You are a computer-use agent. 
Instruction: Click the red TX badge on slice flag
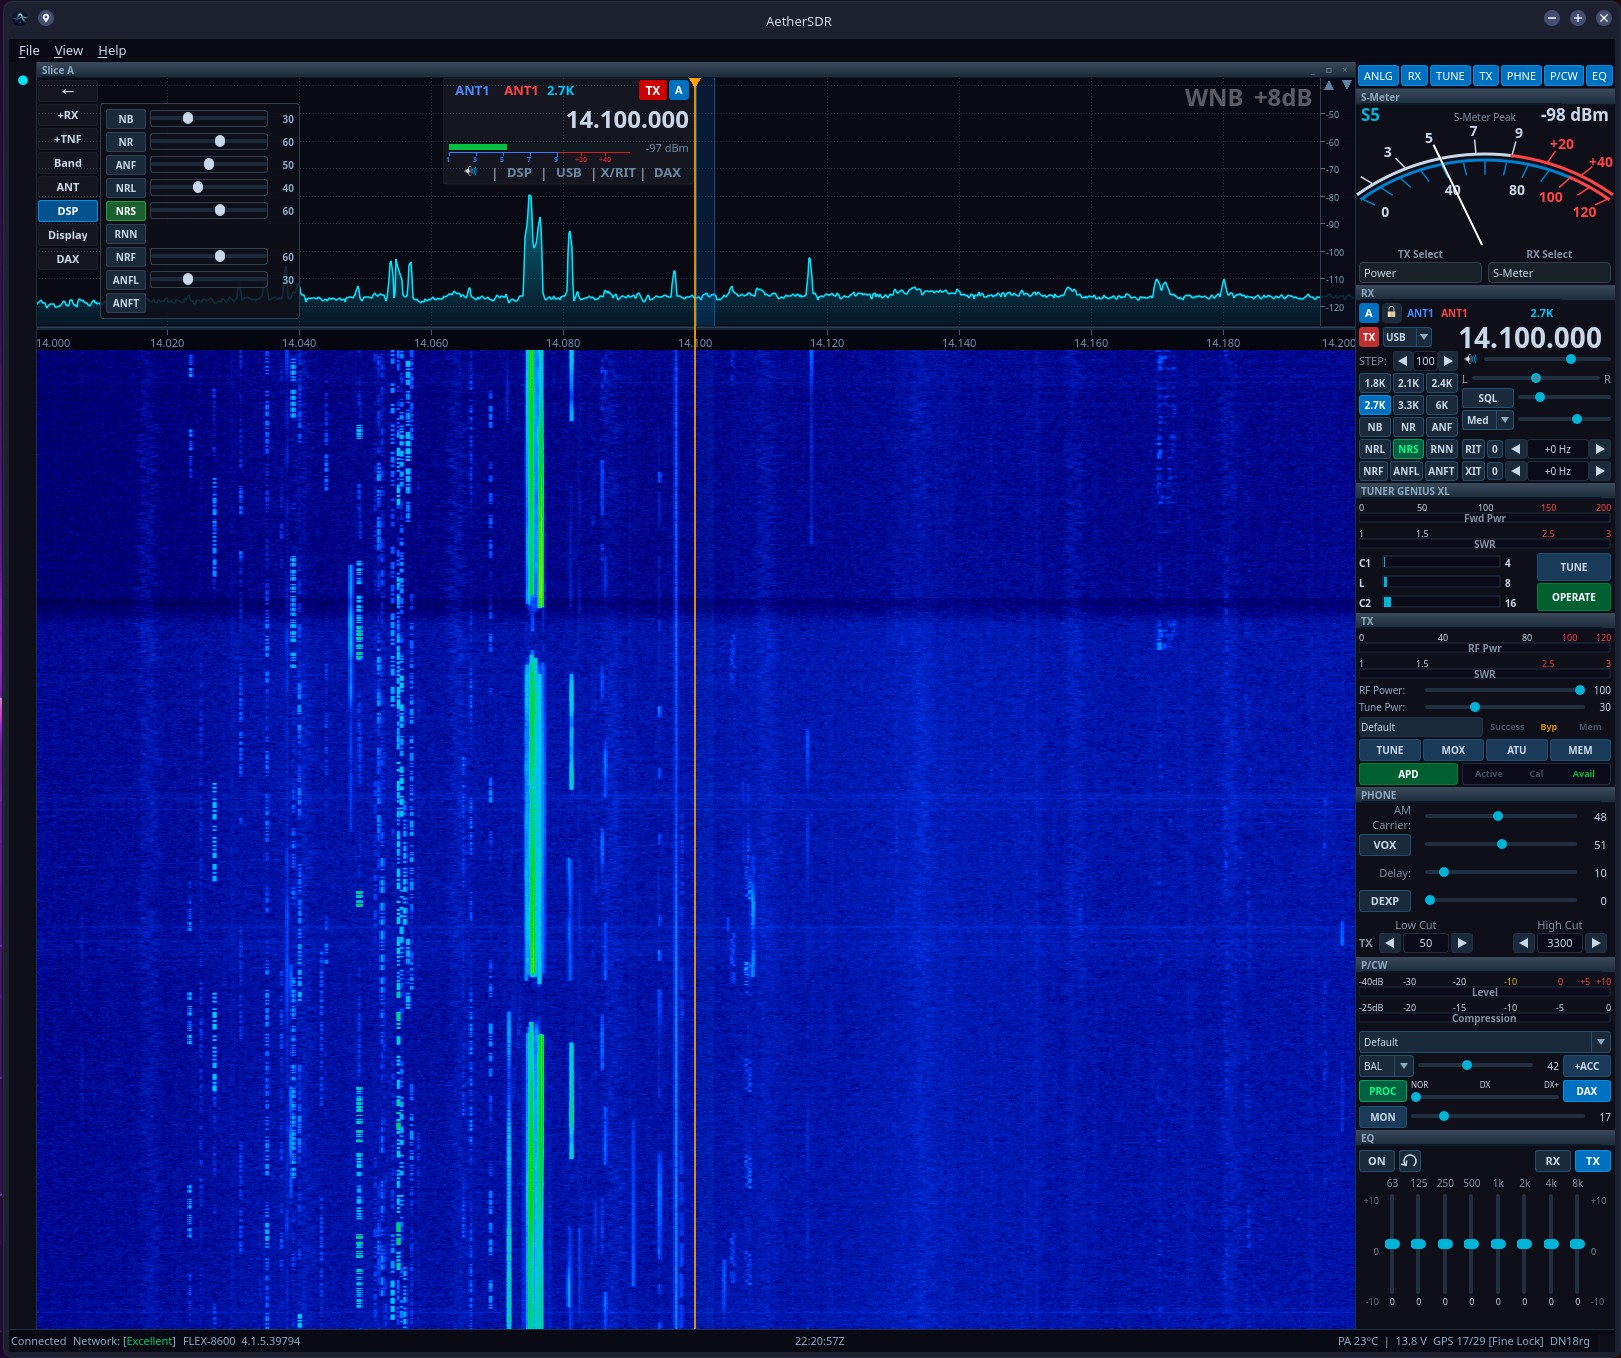[x=652, y=90]
